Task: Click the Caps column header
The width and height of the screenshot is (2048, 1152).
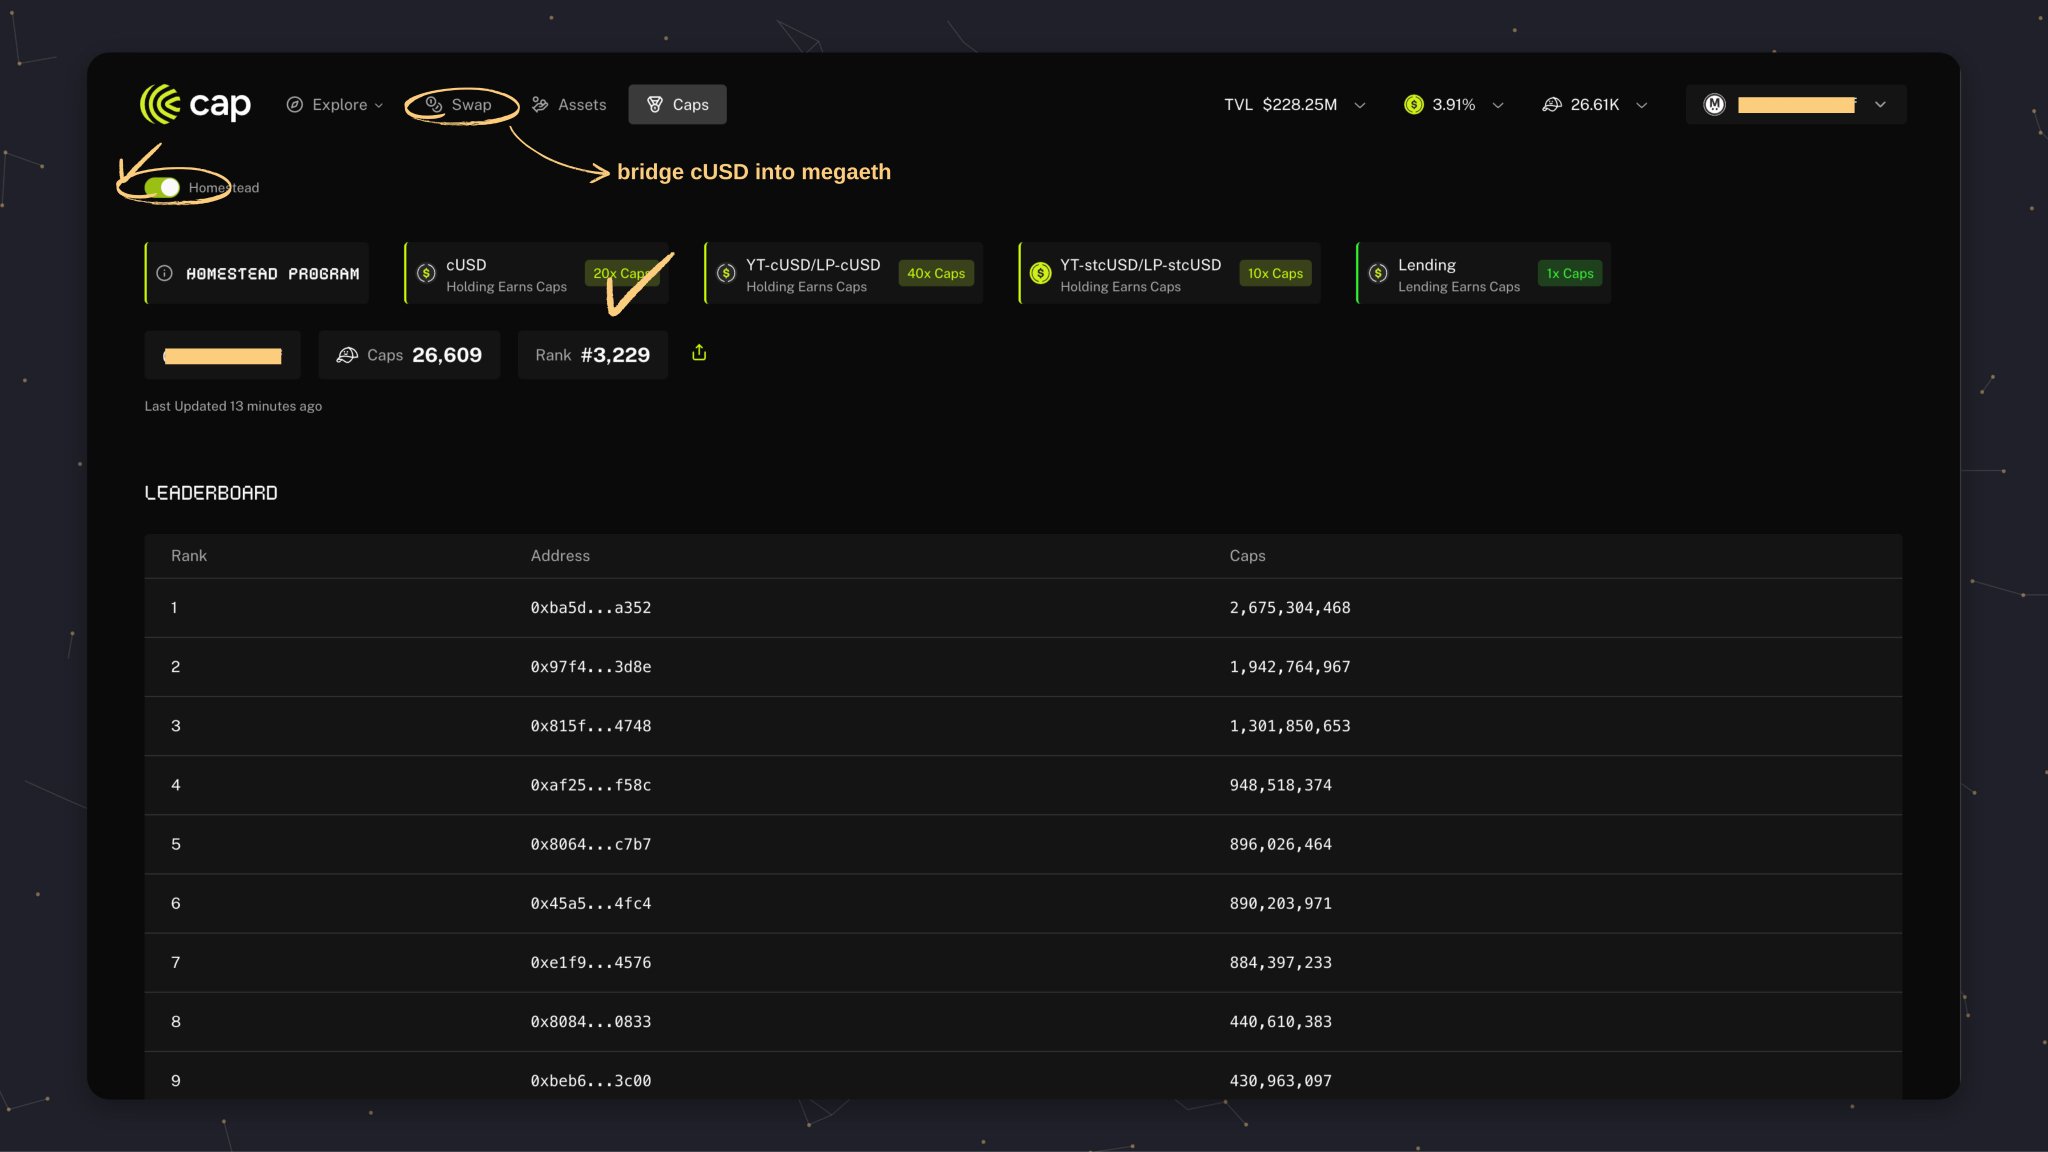Action: [1247, 556]
